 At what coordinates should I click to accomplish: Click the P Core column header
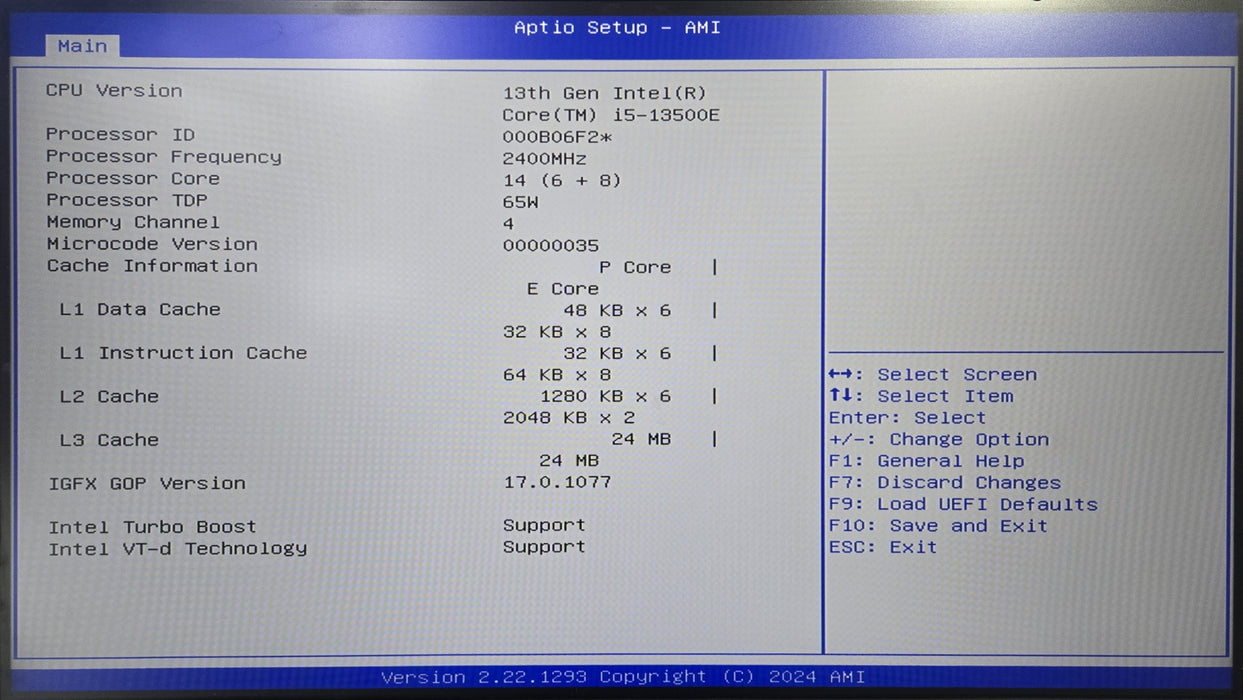coord(635,268)
